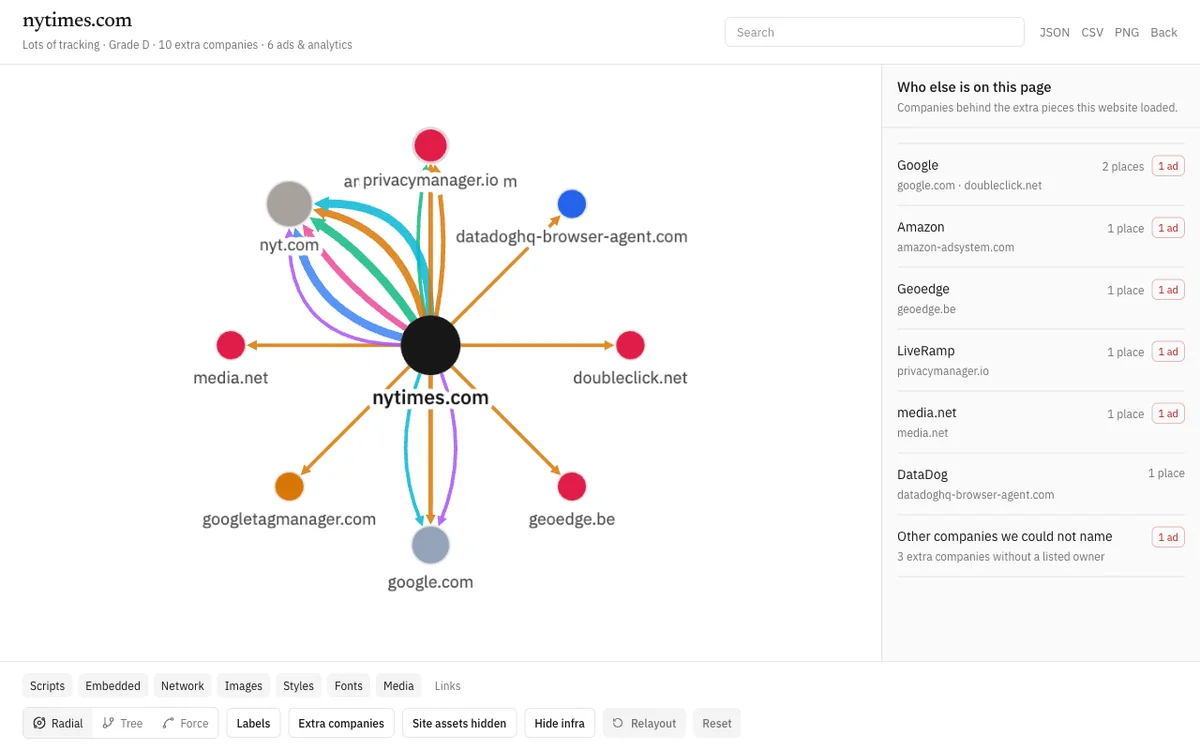Toggle the Network filter
This screenshot has width=1200, height=750.
click(x=182, y=686)
